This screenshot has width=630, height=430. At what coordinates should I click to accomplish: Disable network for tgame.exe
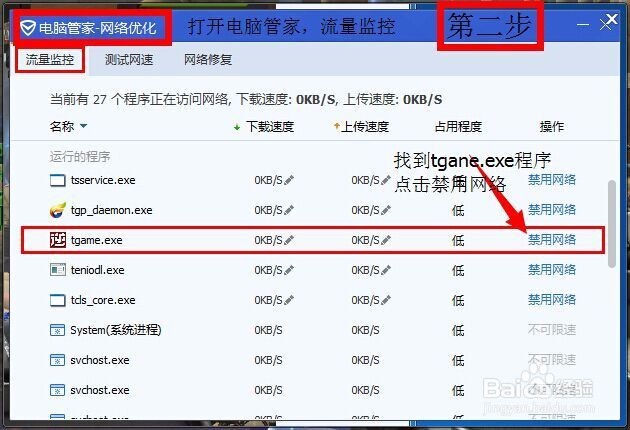(552, 240)
